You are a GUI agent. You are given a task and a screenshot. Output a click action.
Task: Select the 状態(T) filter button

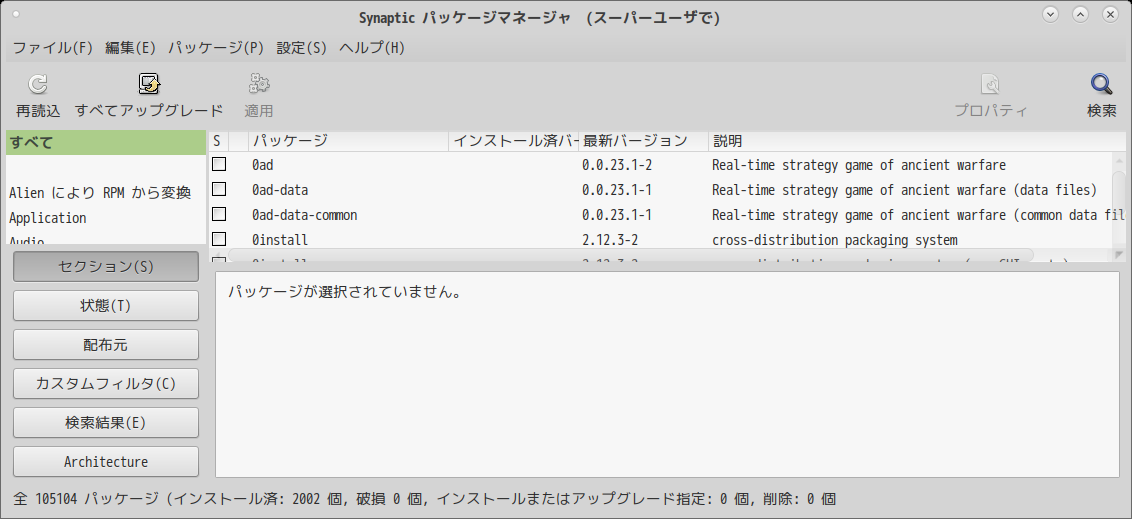click(x=105, y=305)
